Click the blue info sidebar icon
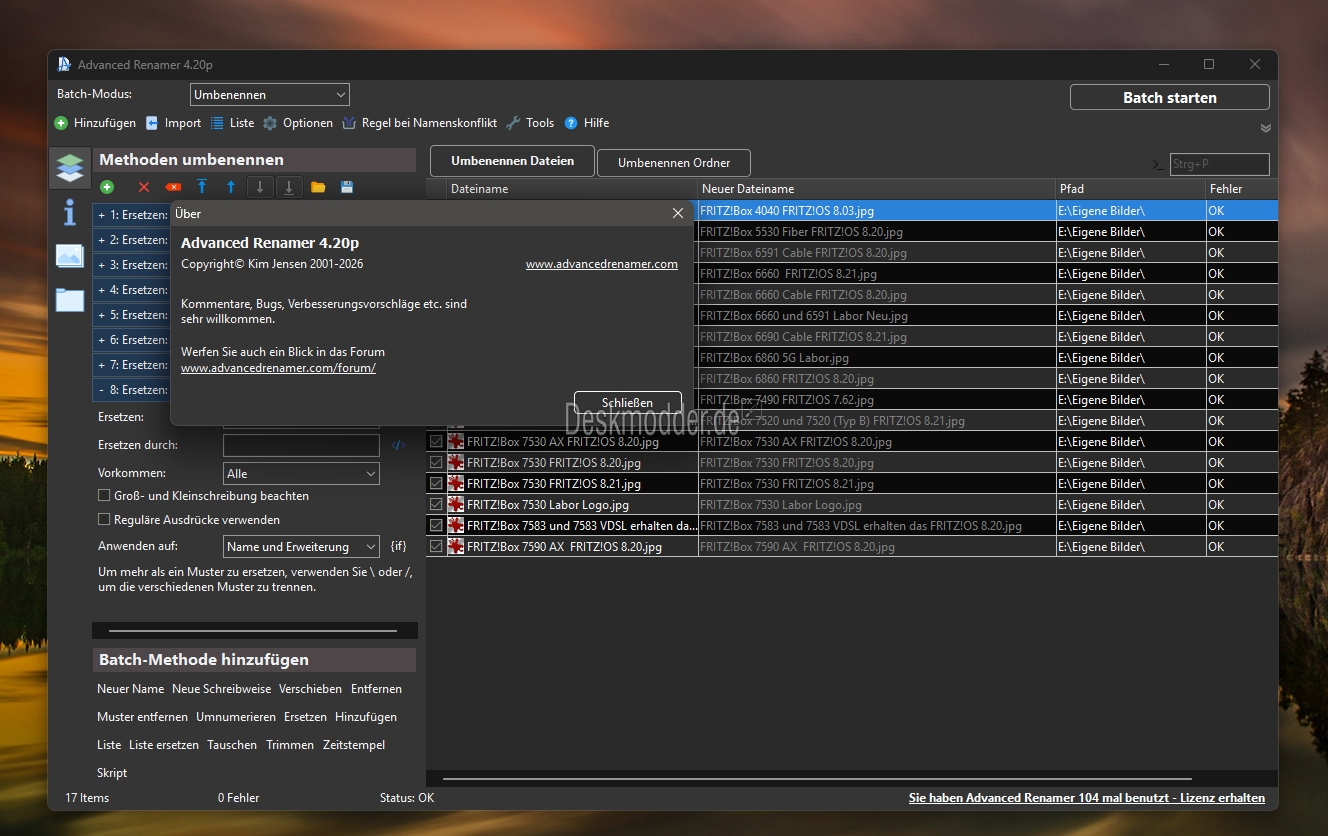The width and height of the screenshot is (1328, 836). click(70, 212)
